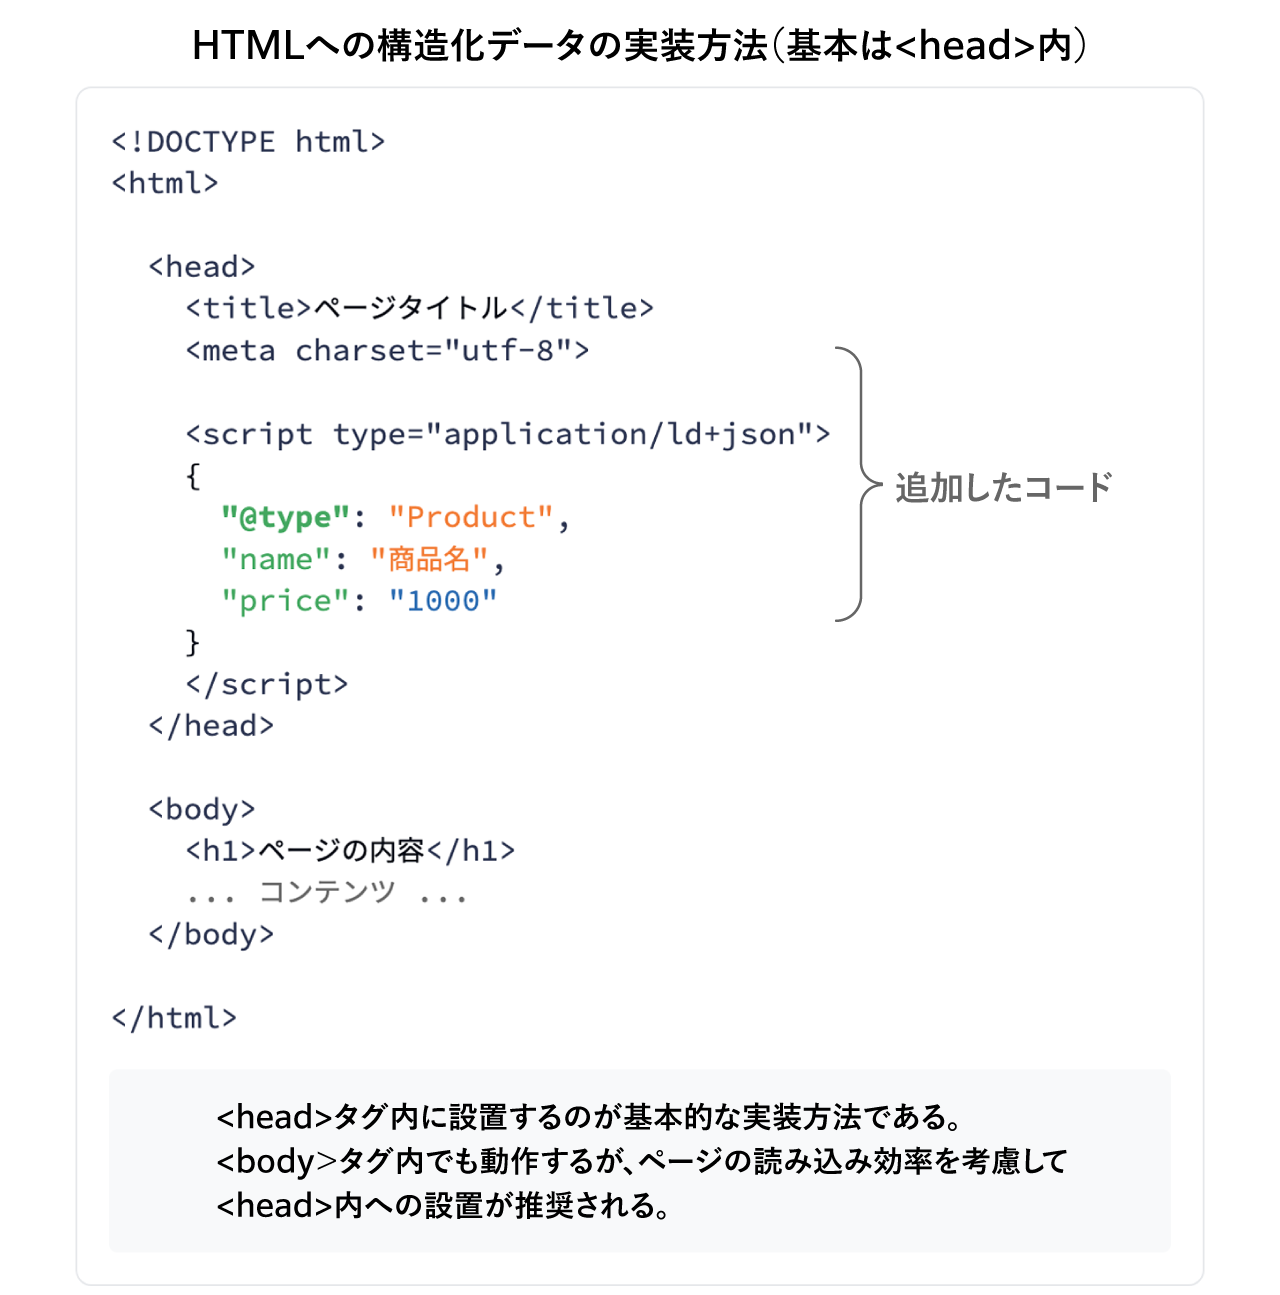Click the orange '"商品名"' value
This screenshot has width=1280, height=1295.
point(429,559)
